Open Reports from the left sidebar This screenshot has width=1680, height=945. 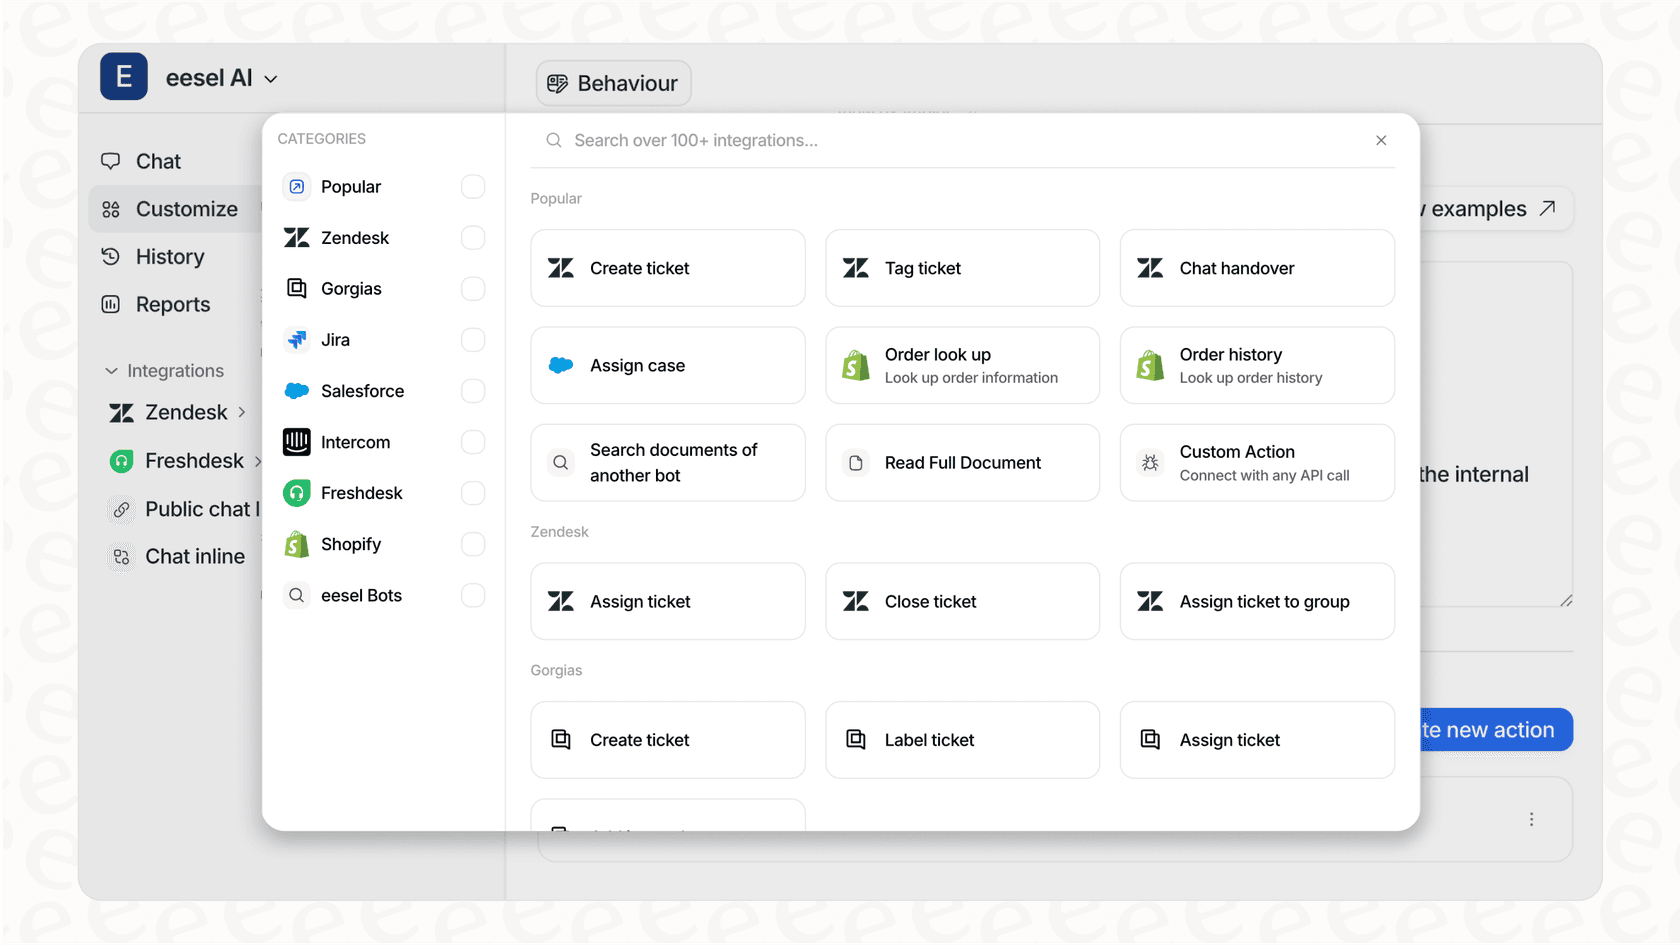172,304
